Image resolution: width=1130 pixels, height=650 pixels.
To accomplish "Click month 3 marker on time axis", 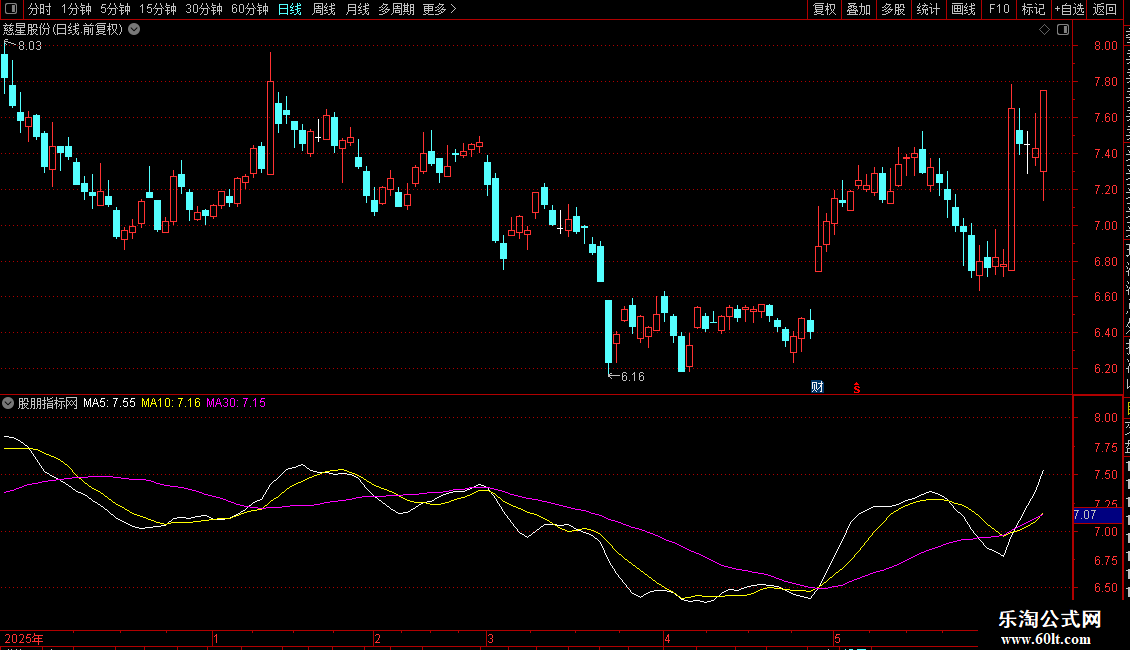I will pos(490,638).
